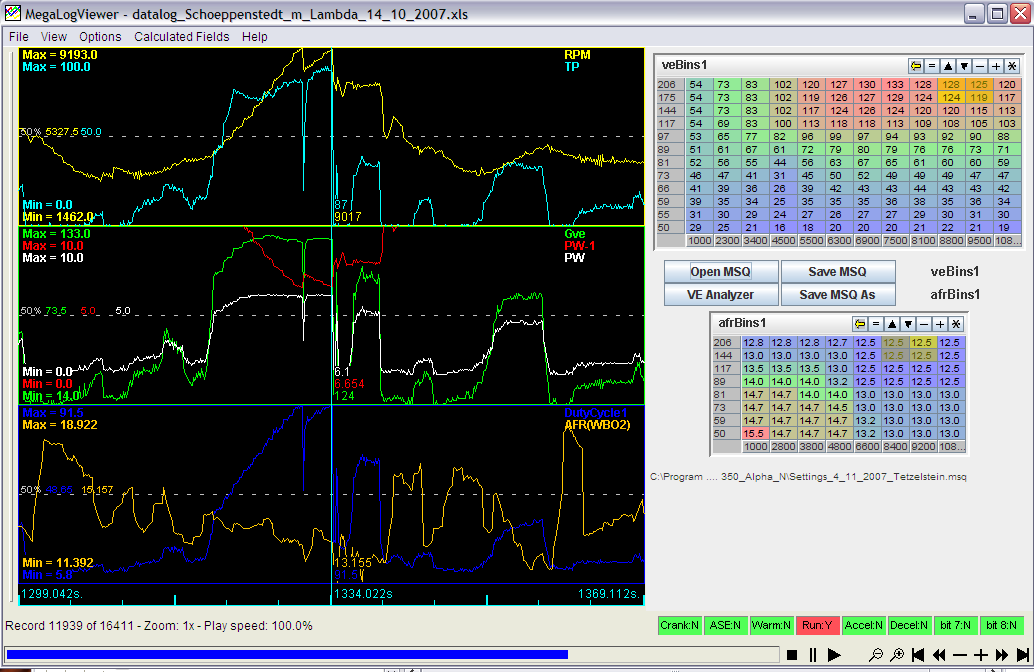
Task: Start playback with the Play button
Action: 834,655
